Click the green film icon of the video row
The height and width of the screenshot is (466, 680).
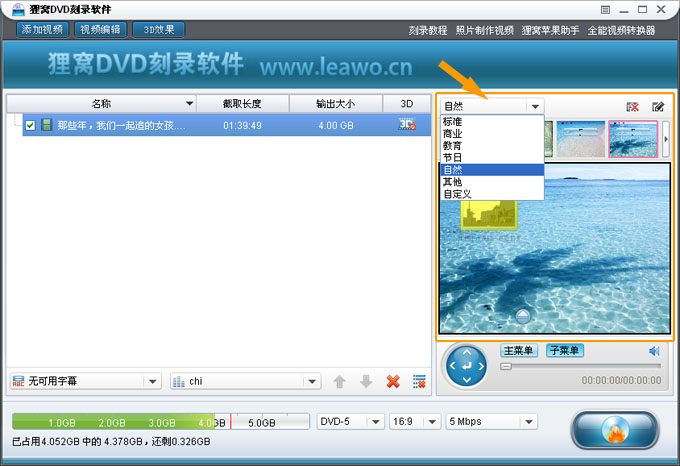pyautogui.click(x=46, y=125)
